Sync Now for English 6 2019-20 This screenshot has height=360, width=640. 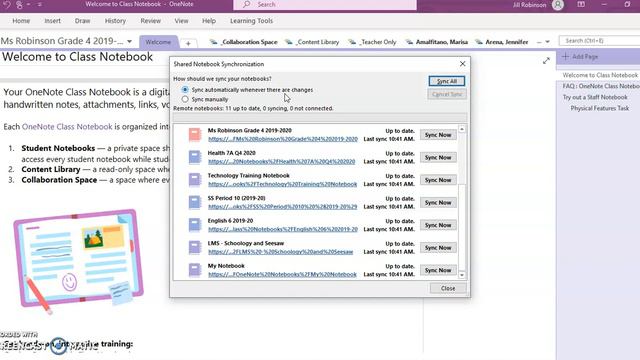(x=438, y=225)
